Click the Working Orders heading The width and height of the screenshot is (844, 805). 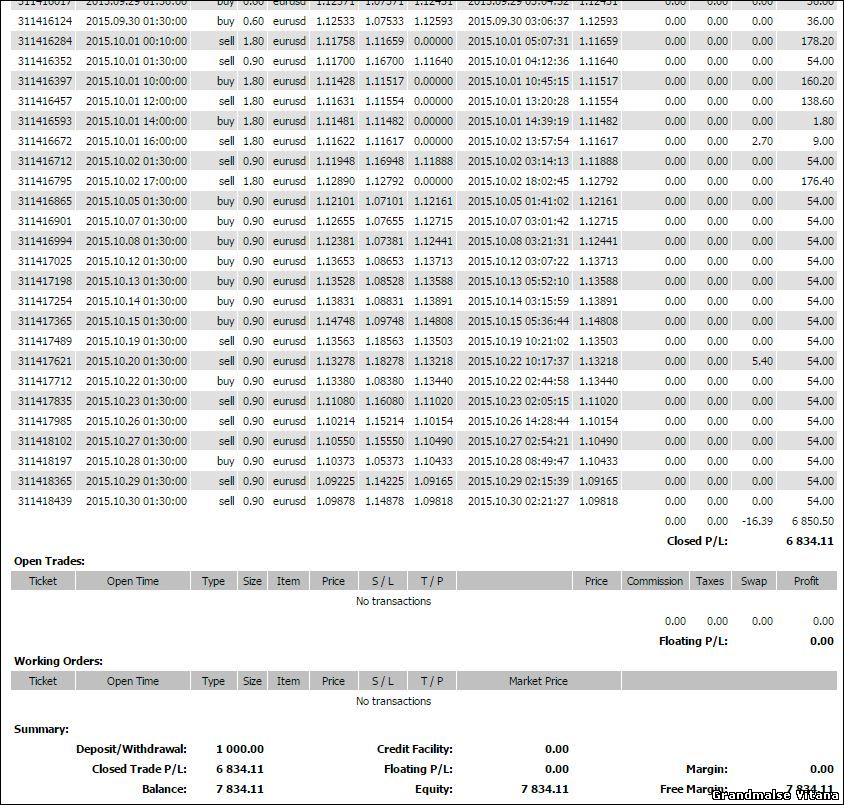tap(58, 661)
